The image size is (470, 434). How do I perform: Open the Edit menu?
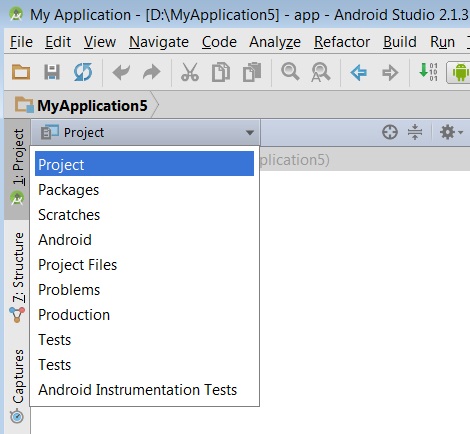point(58,42)
